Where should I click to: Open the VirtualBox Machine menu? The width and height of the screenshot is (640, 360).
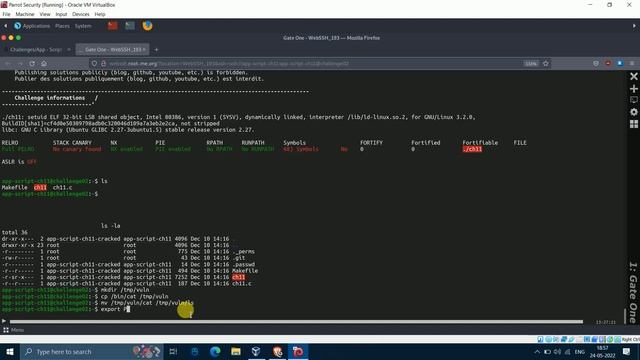point(25,14)
